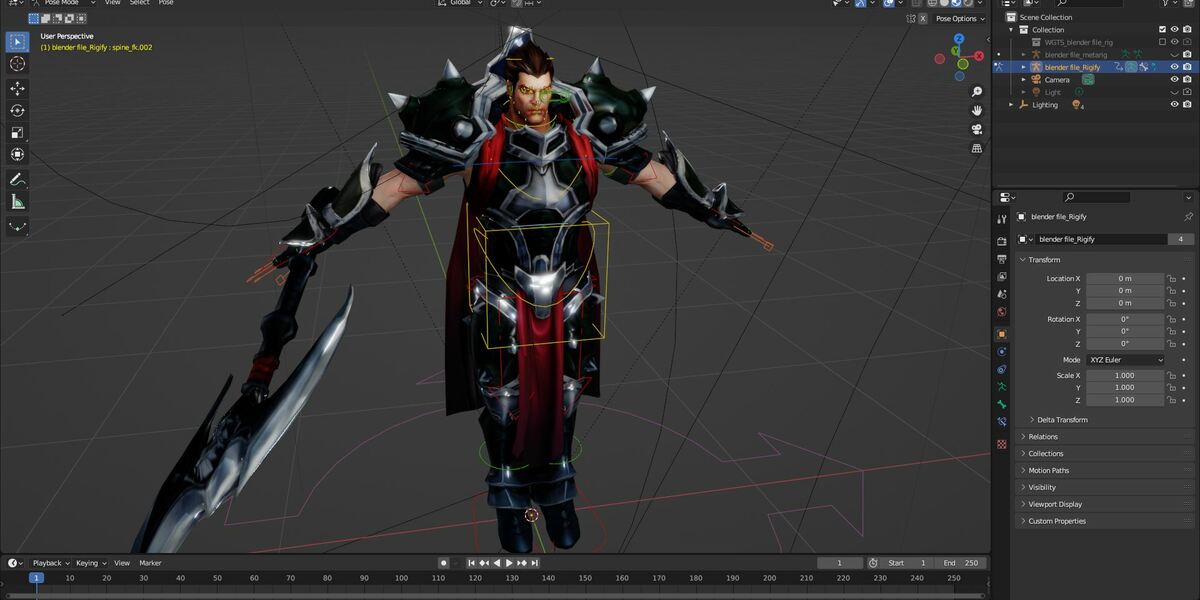Open the Bone Constraints properties tab

(x=1001, y=423)
